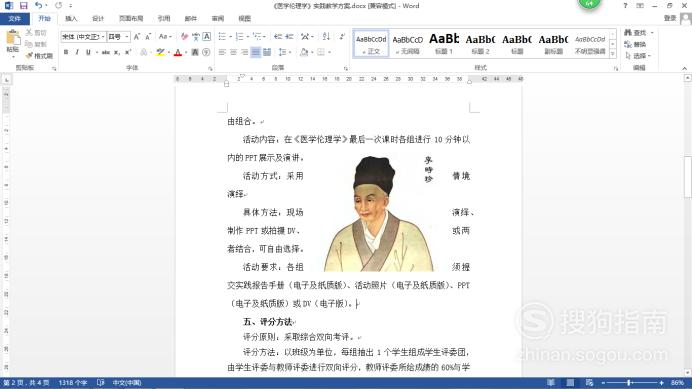Click the Increase Indent icon
This screenshot has height=389, width=692.
[x=289, y=37]
